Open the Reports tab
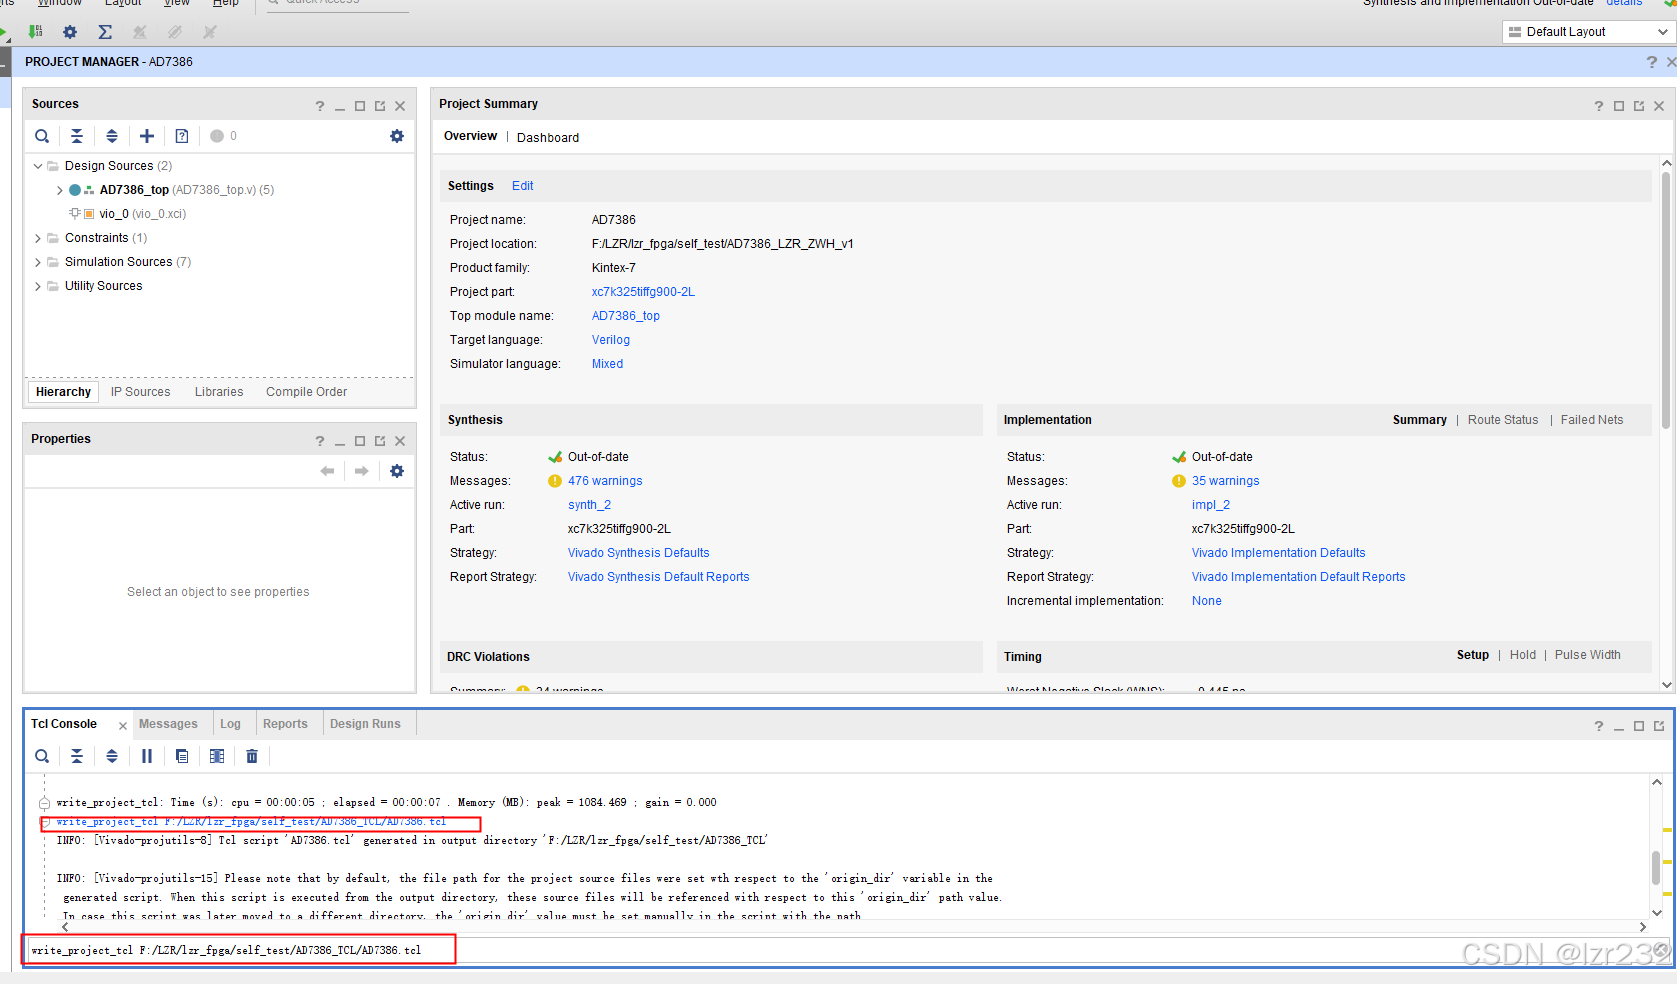This screenshot has height=984, width=1677. [285, 724]
